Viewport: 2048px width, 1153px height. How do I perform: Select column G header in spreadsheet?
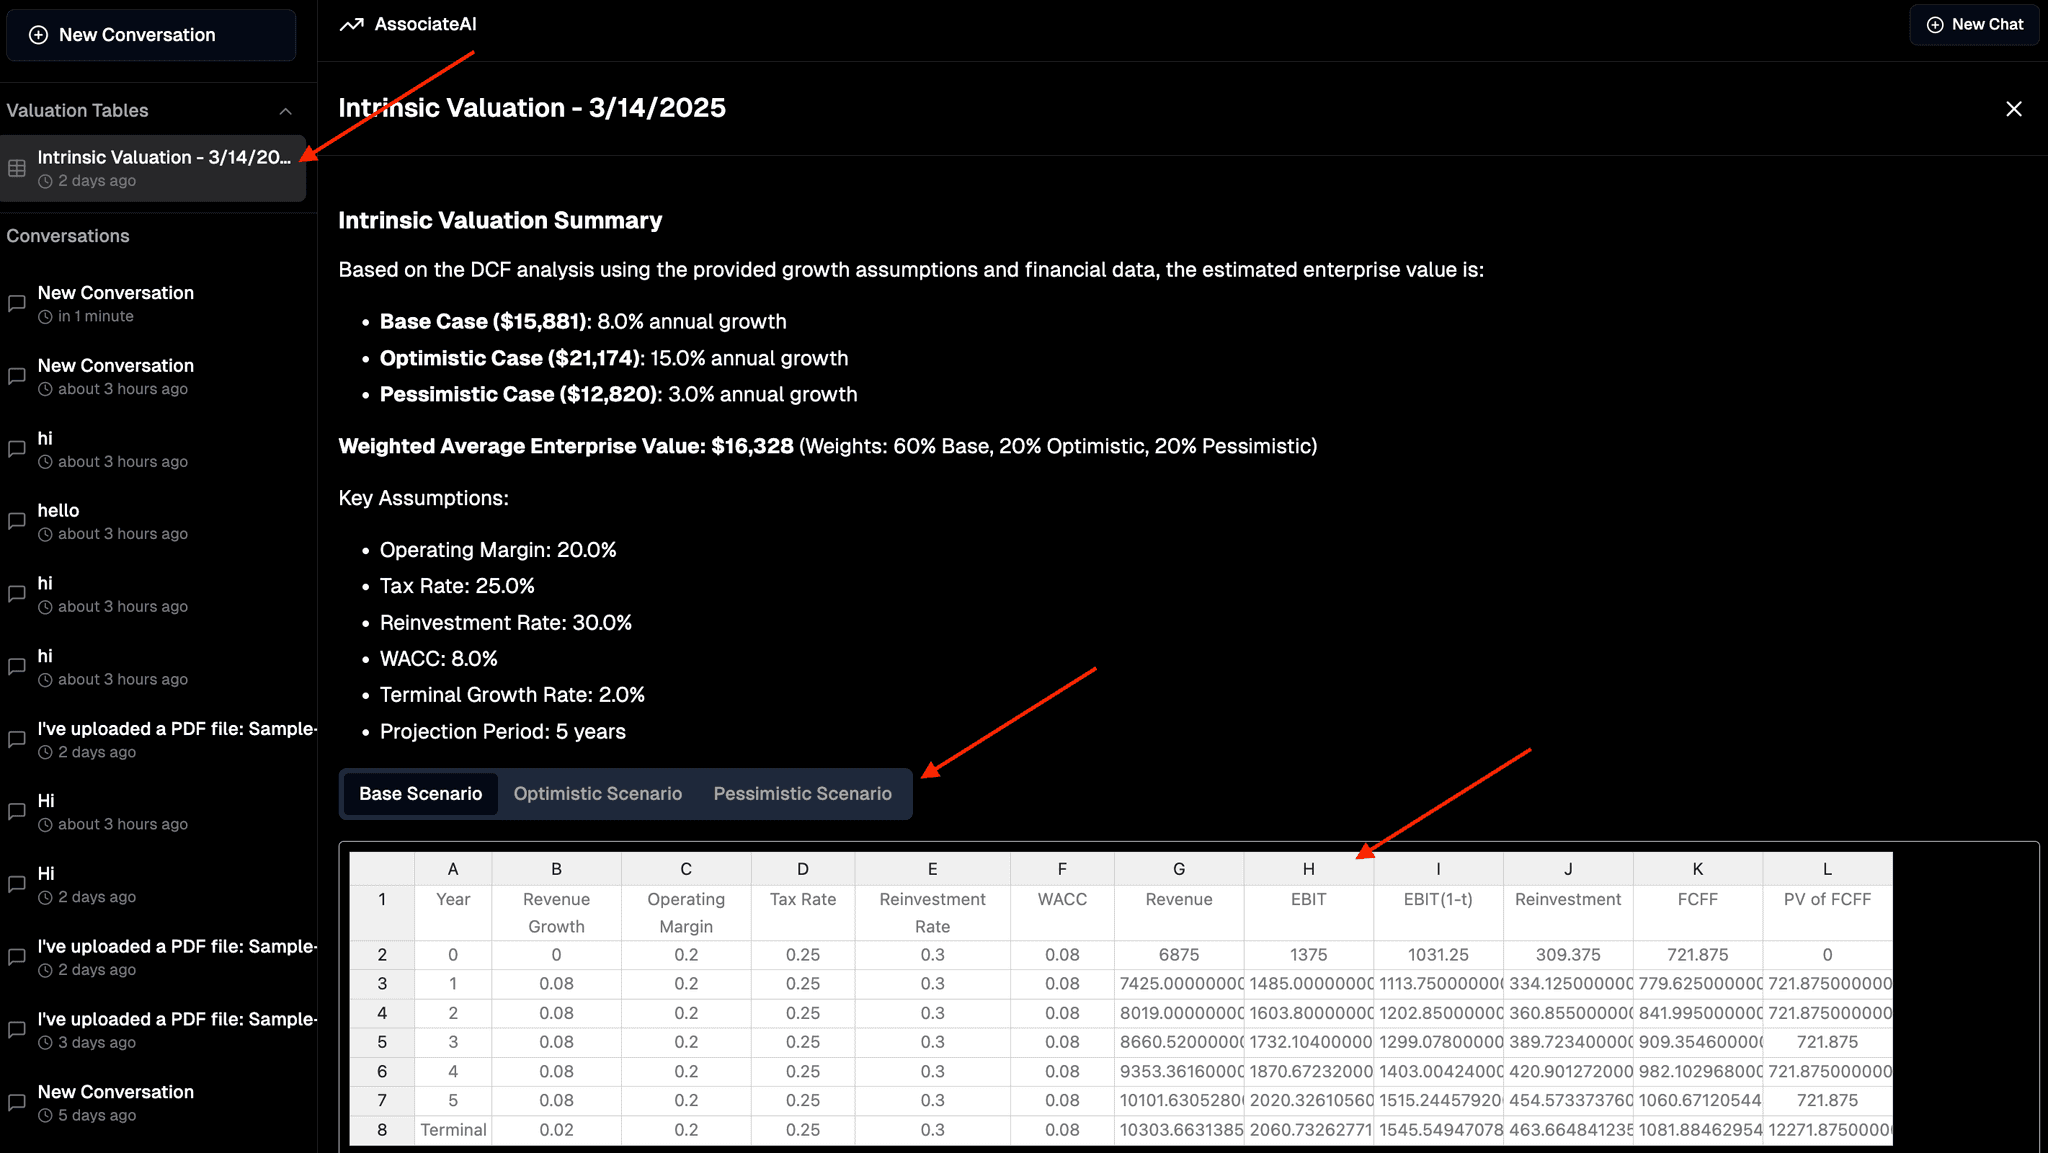pos(1179,869)
